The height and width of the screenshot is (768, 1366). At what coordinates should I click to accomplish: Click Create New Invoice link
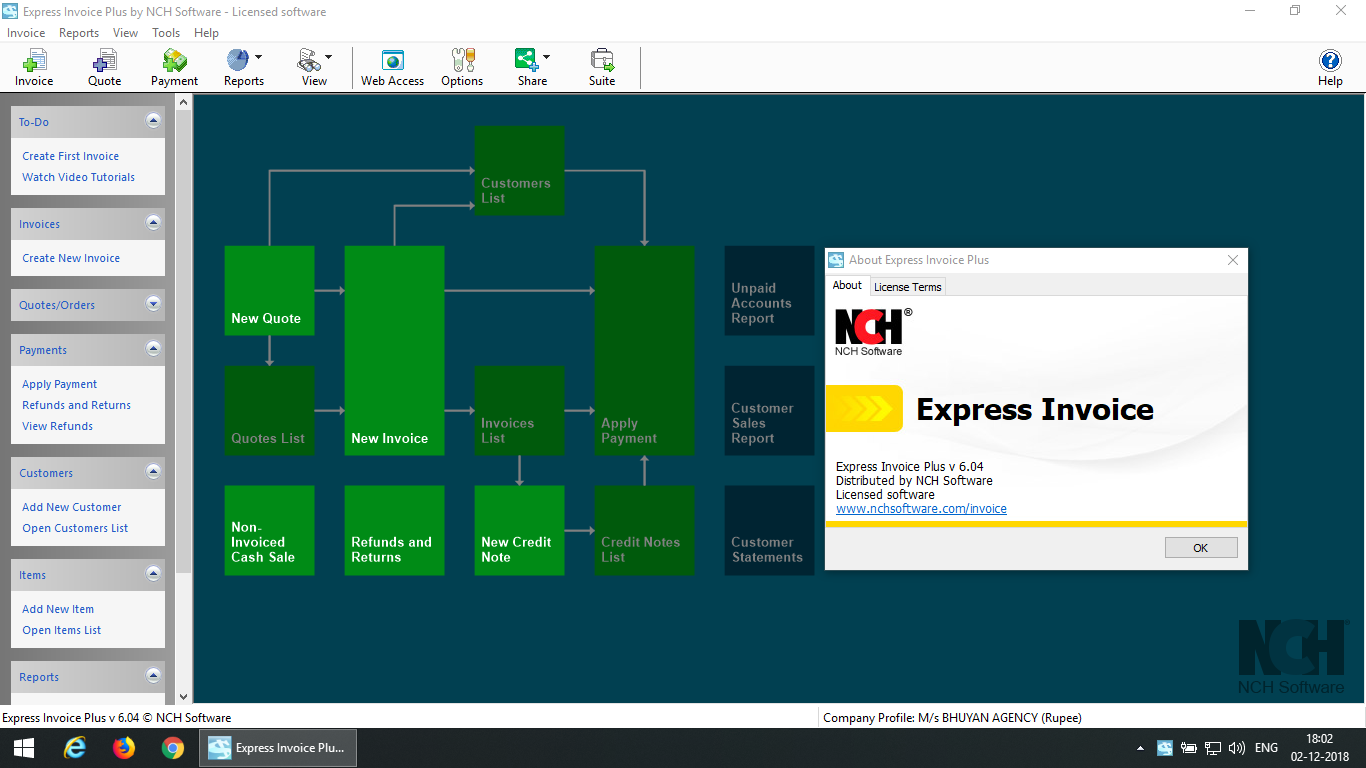tap(71, 258)
